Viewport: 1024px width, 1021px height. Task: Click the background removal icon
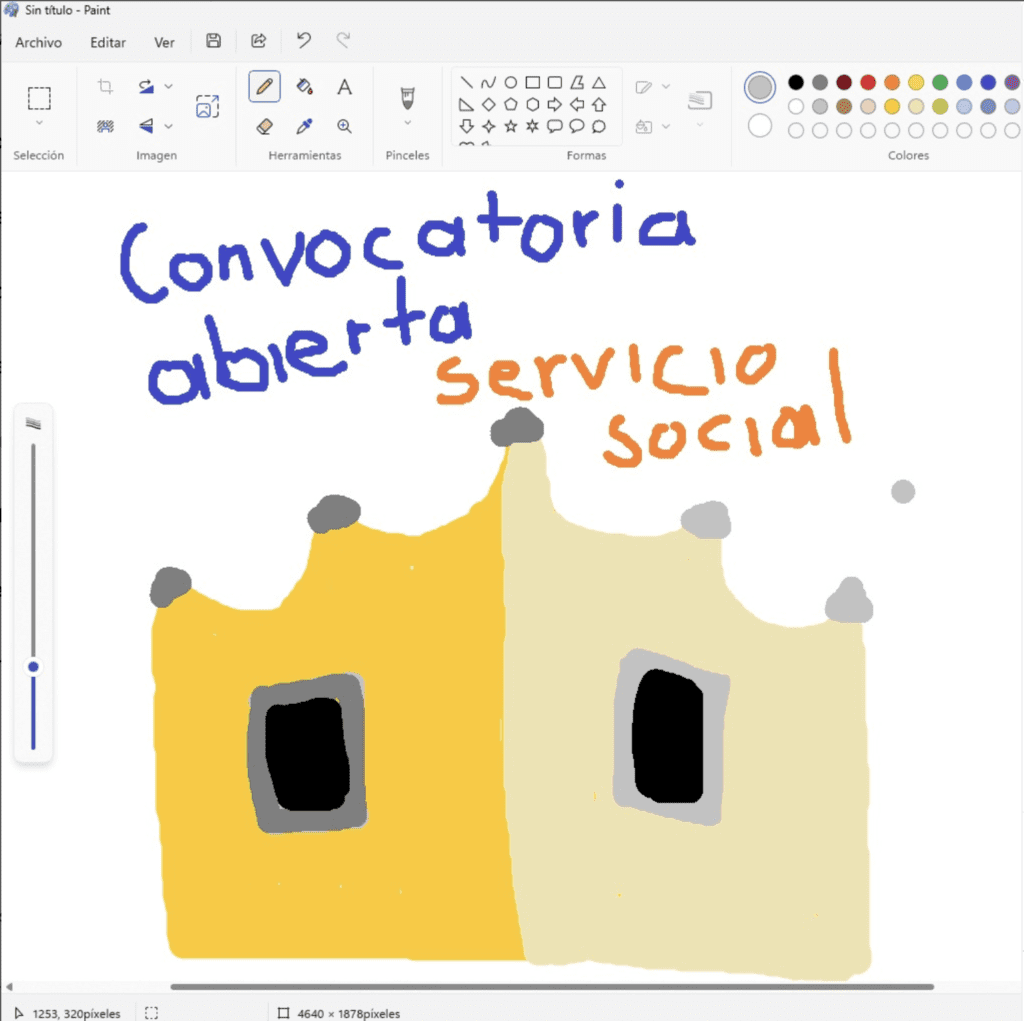(x=105, y=126)
